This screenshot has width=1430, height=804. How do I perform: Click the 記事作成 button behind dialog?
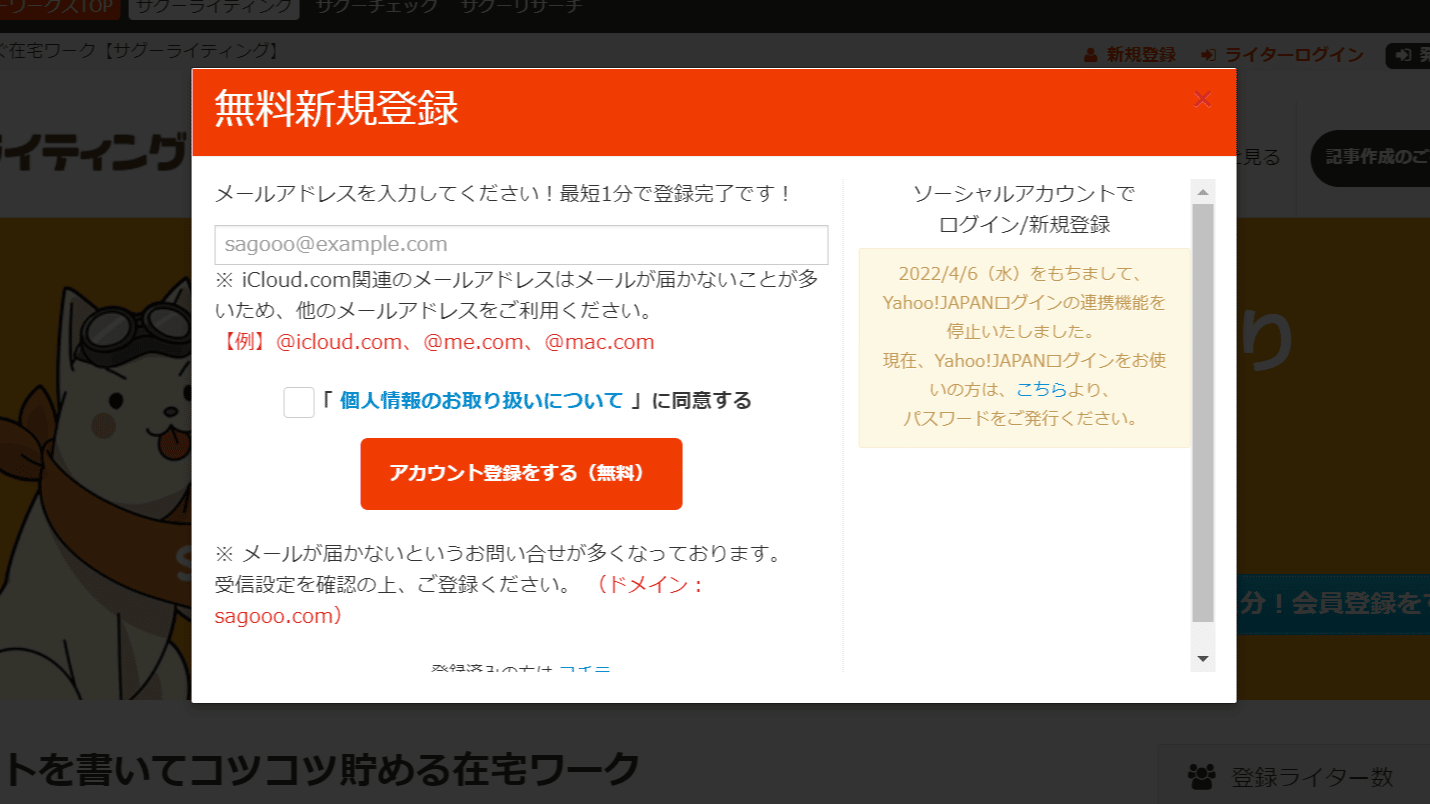pyautogui.click(x=1371, y=158)
